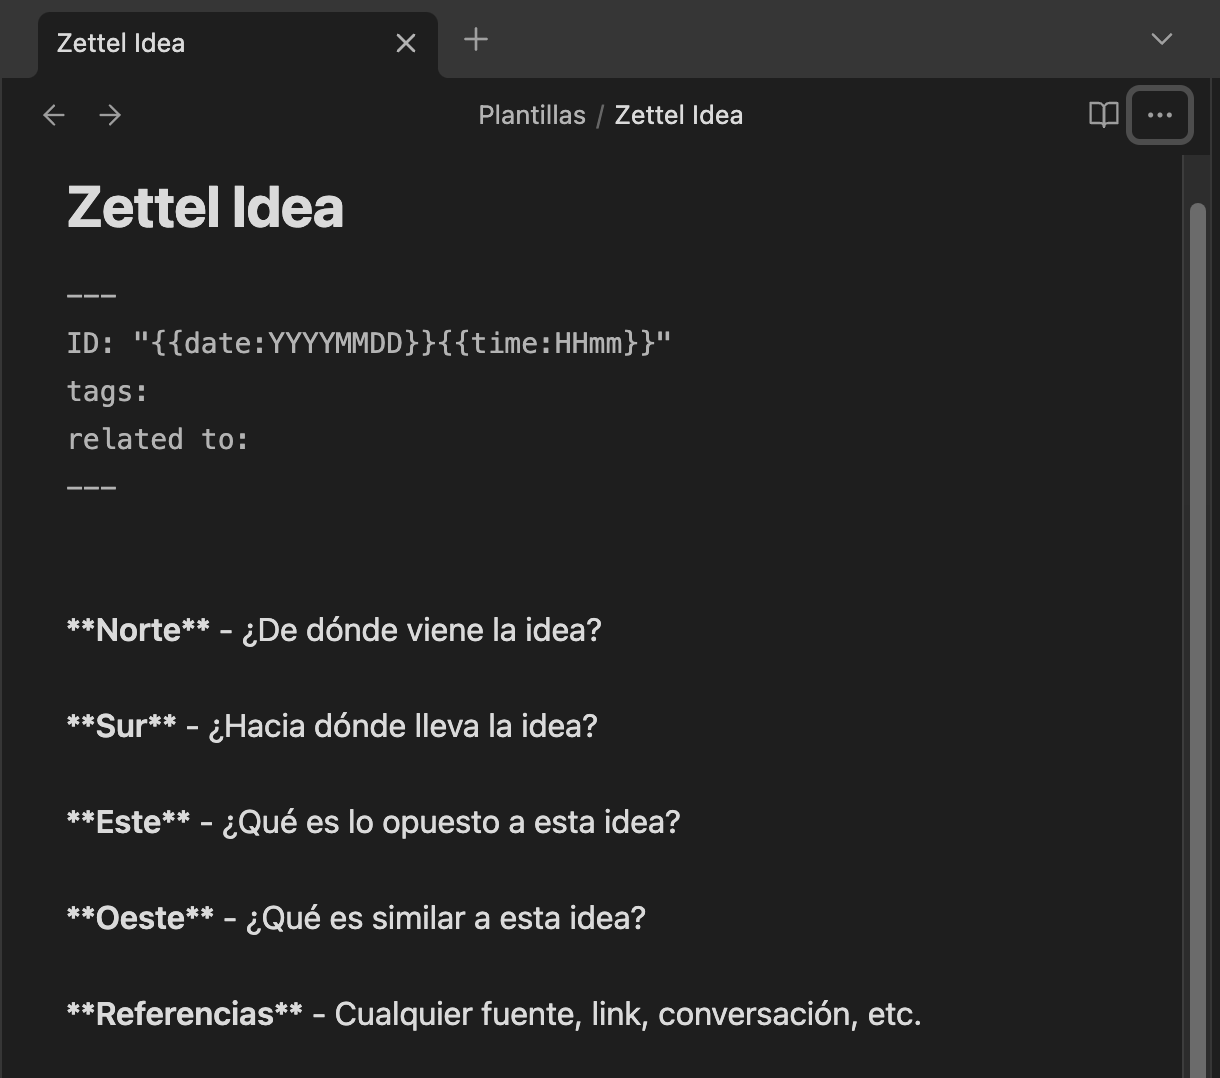This screenshot has height=1078, width=1220.
Task: Place cursor in the ID frontmatter line
Action: coord(368,342)
